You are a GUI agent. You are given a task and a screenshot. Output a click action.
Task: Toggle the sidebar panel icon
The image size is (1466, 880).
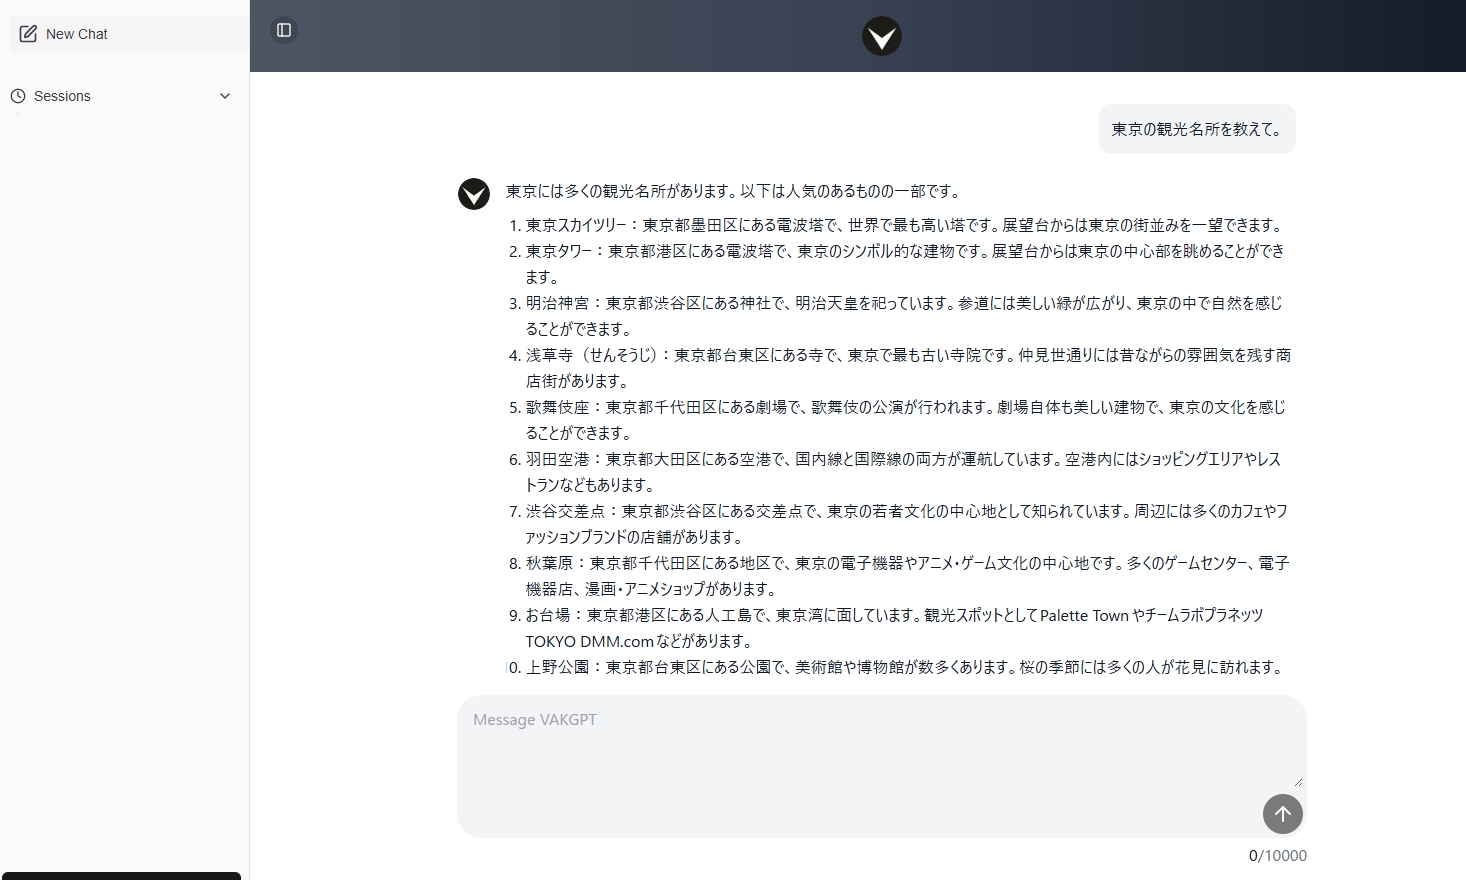pos(284,30)
